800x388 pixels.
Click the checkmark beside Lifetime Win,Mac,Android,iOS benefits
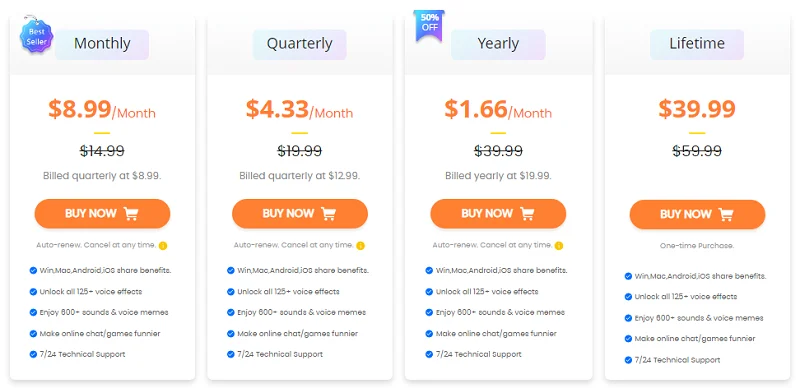point(628,276)
